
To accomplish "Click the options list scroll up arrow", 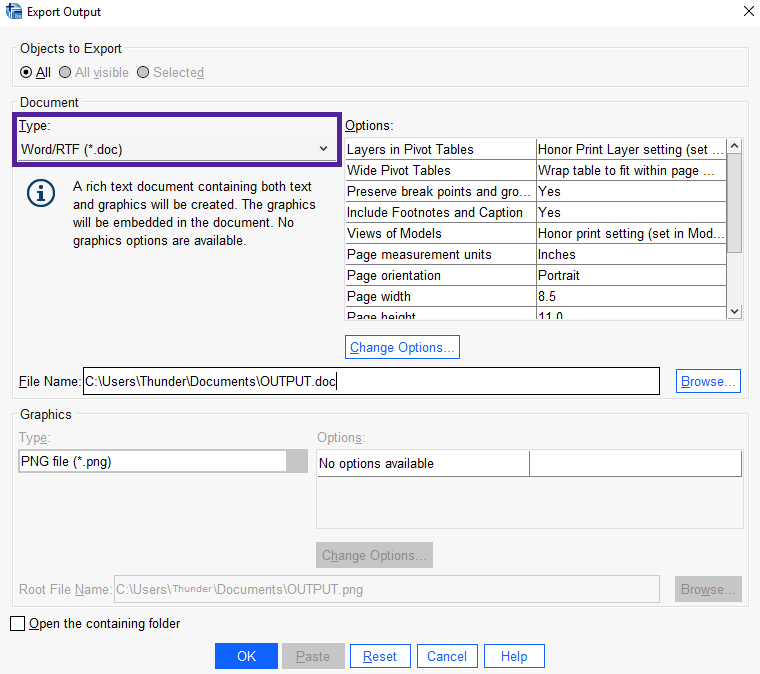I will (735, 146).
